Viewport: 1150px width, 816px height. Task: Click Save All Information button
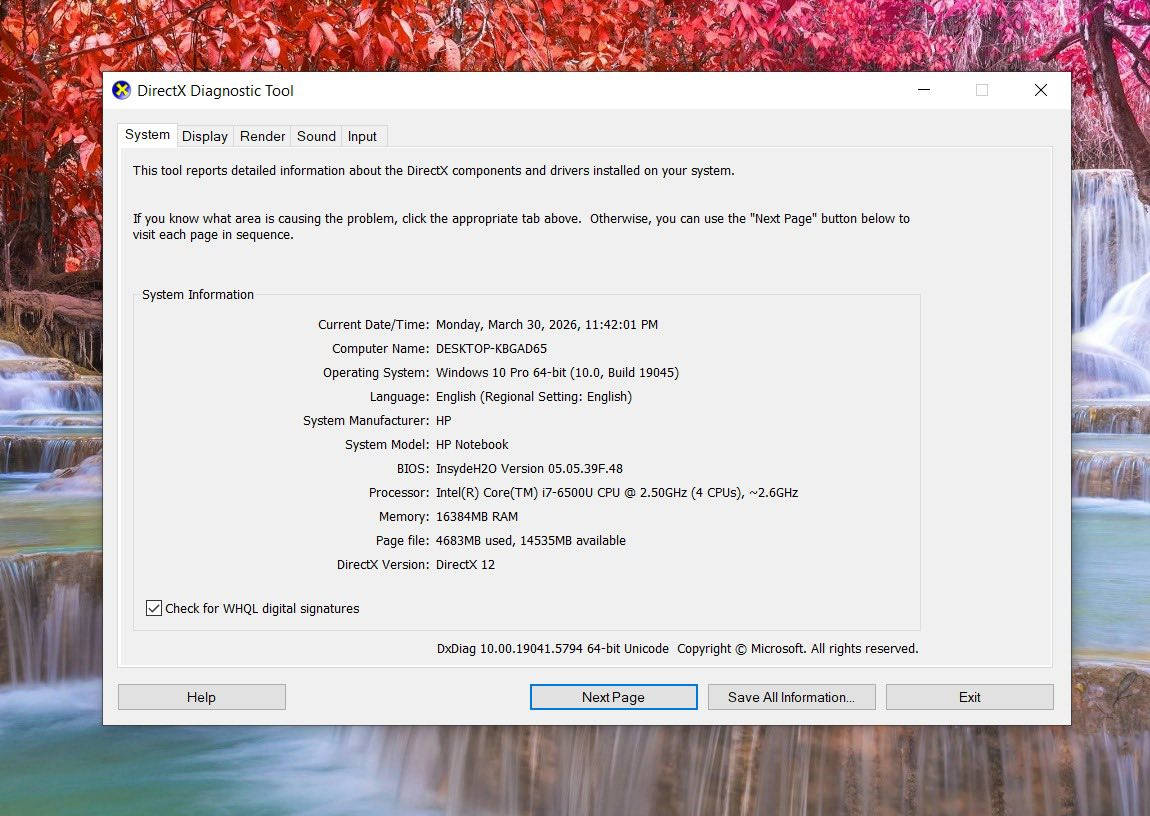(x=791, y=697)
